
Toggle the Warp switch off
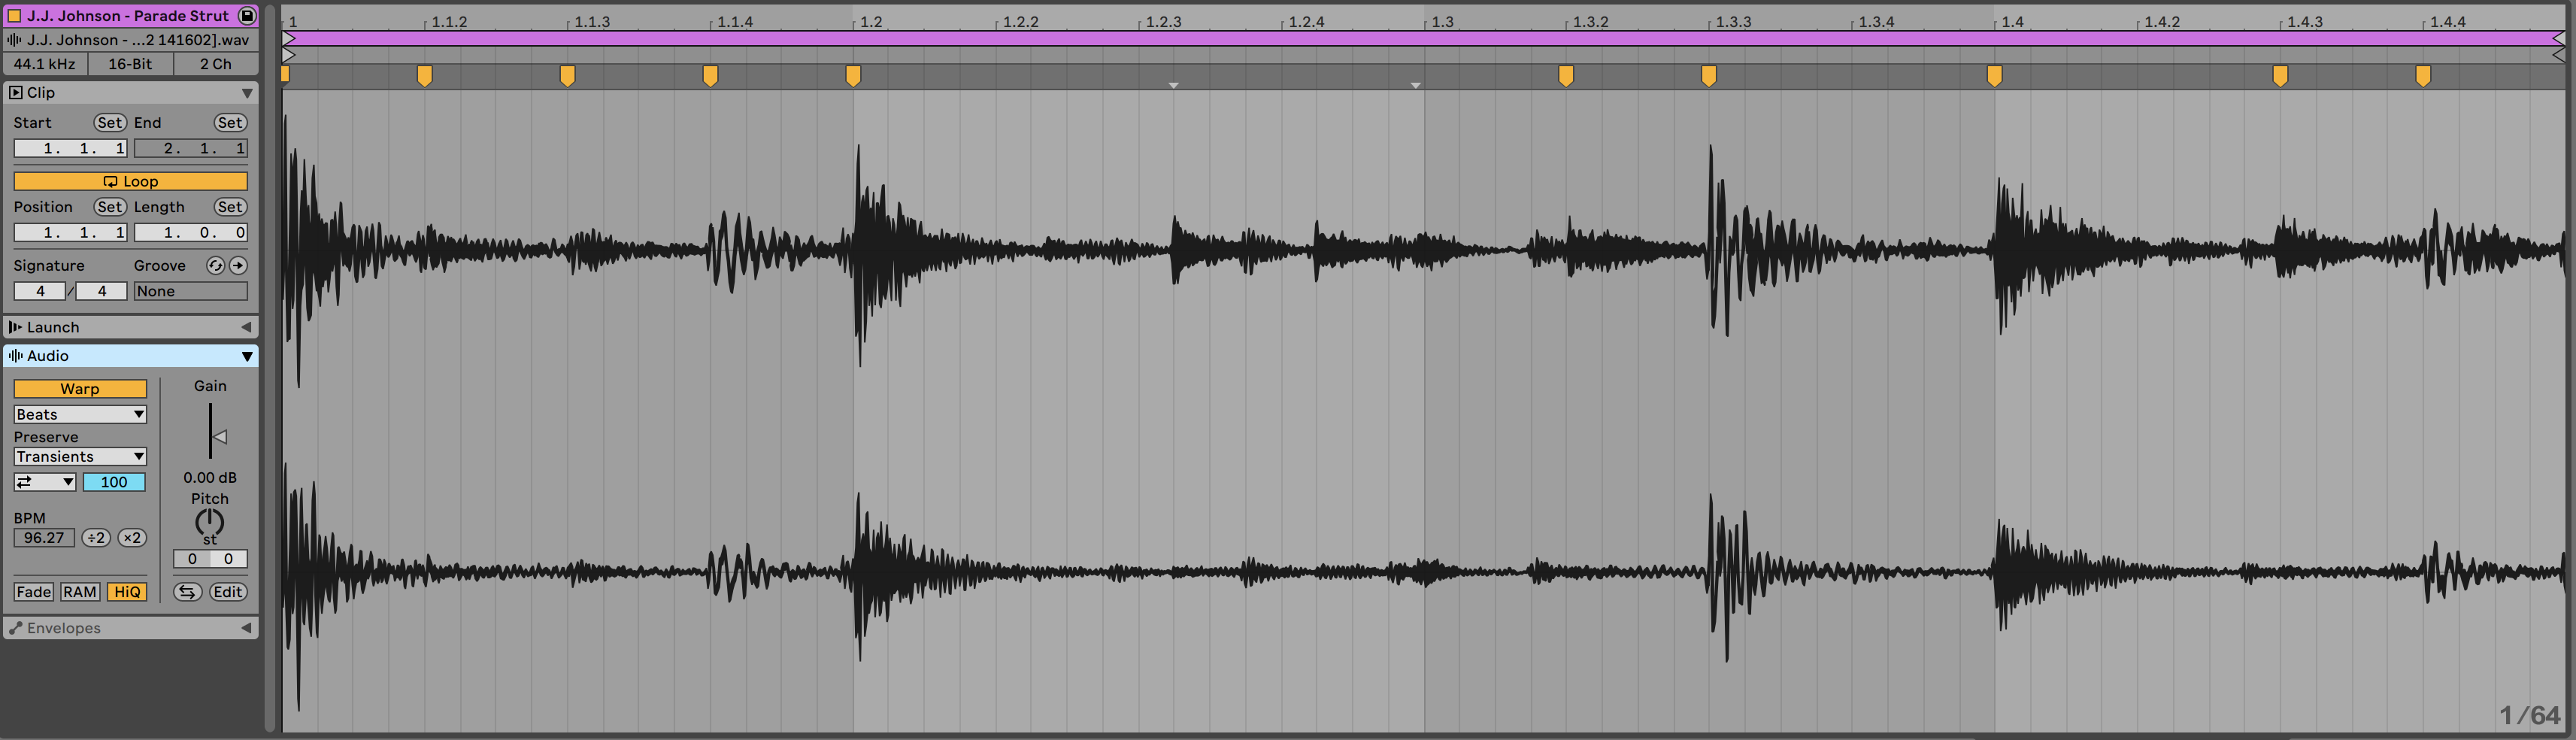pos(80,389)
